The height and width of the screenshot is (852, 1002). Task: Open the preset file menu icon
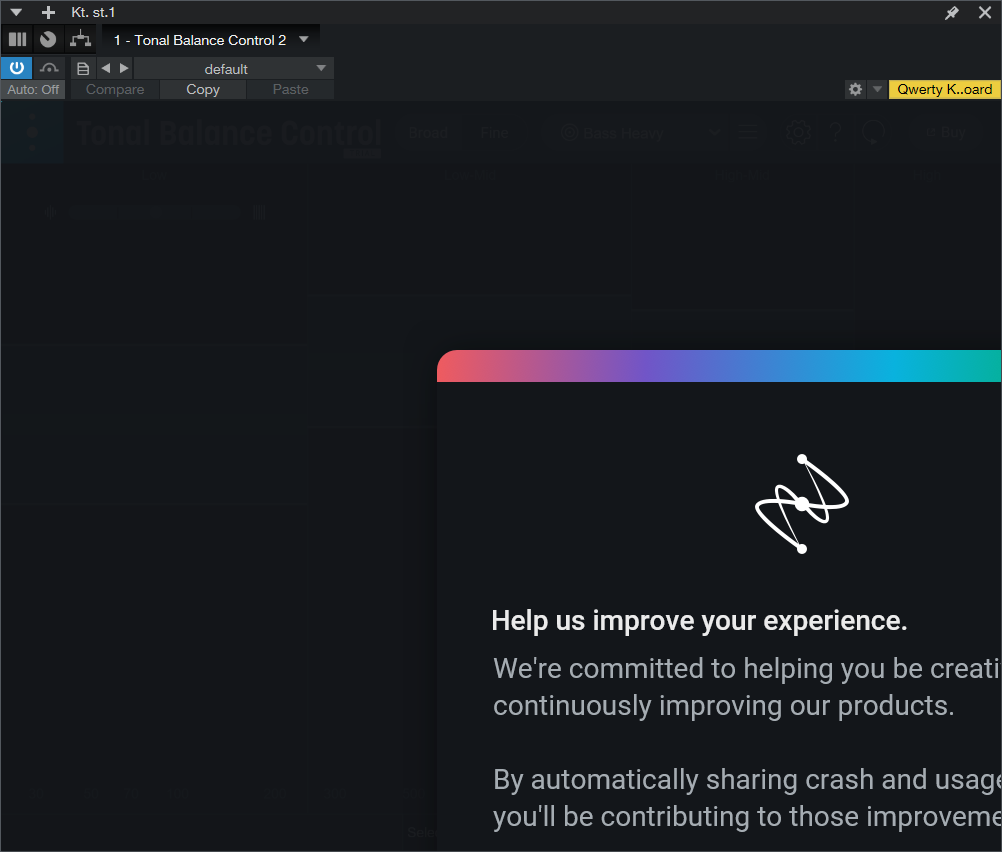[83, 68]
